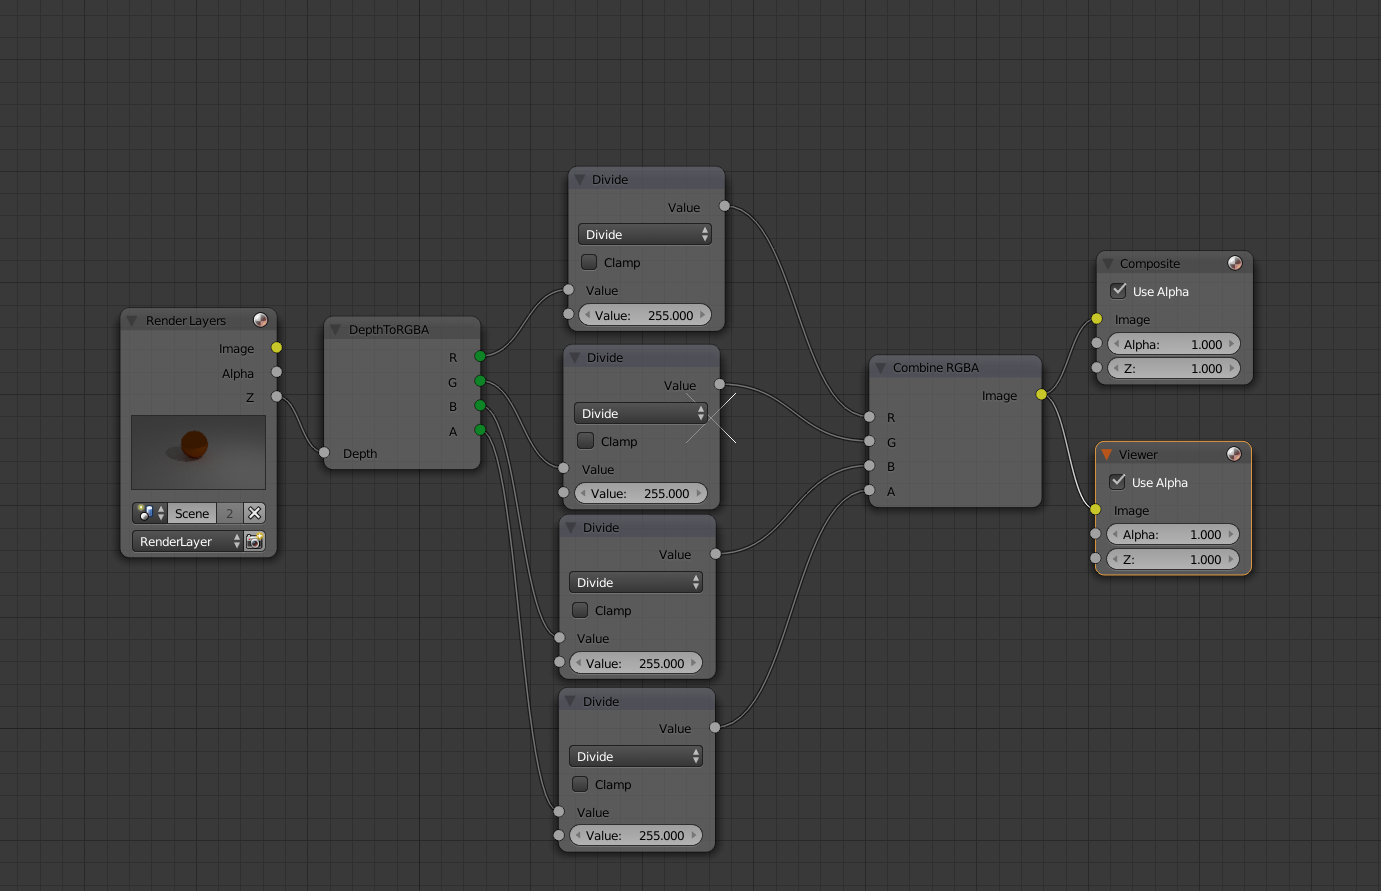Viewport: 1381px width, 891px height.
Task: Enable Clamp on Divide node feeding A input
Action: (580, 784)
